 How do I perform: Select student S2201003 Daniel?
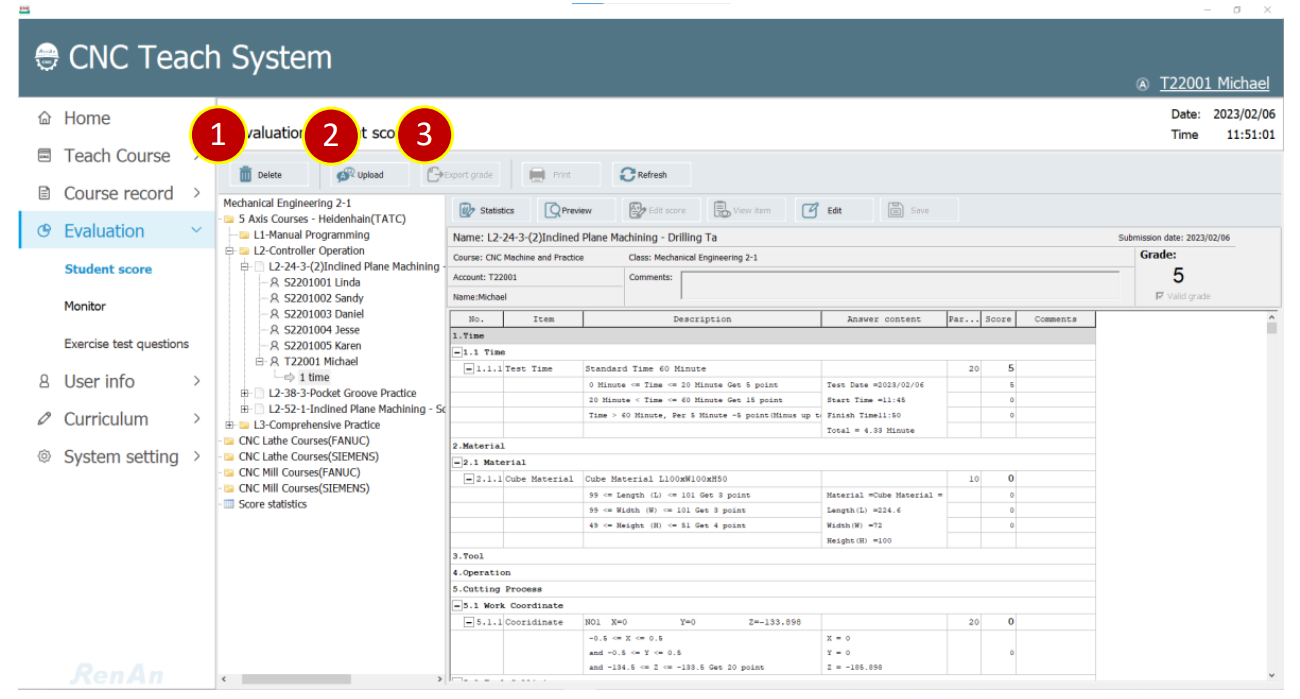click(323, 314)
